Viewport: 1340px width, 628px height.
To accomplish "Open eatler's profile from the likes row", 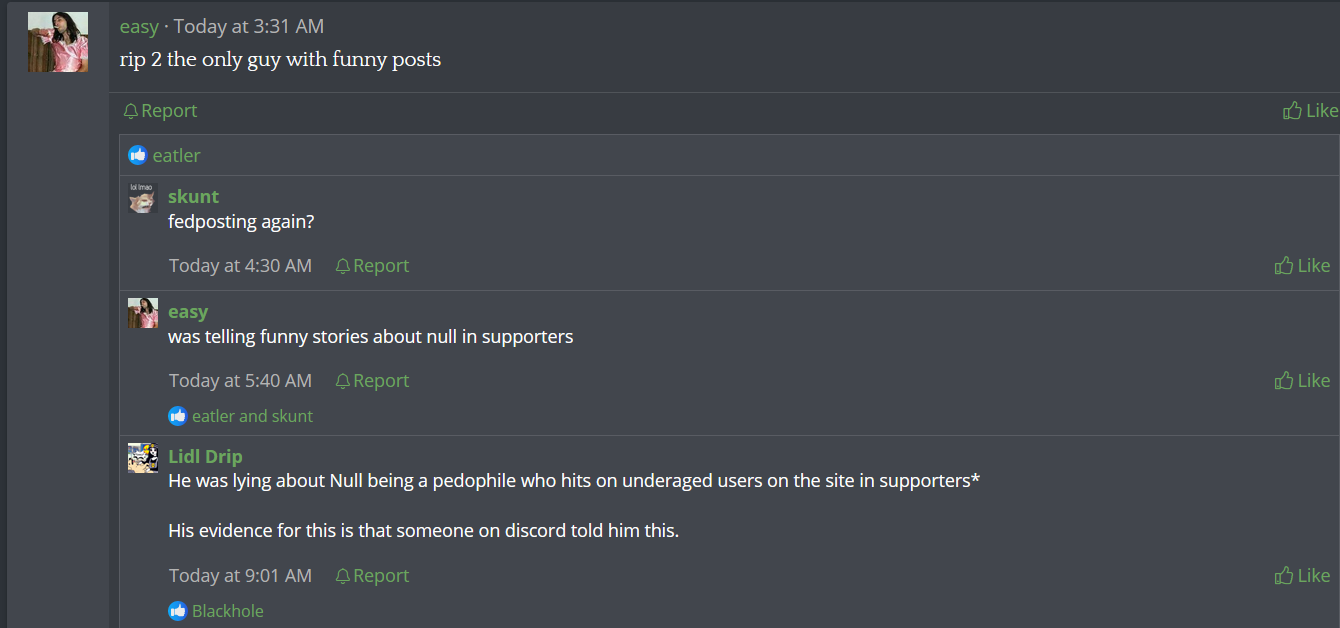I will tap(176, 155).
